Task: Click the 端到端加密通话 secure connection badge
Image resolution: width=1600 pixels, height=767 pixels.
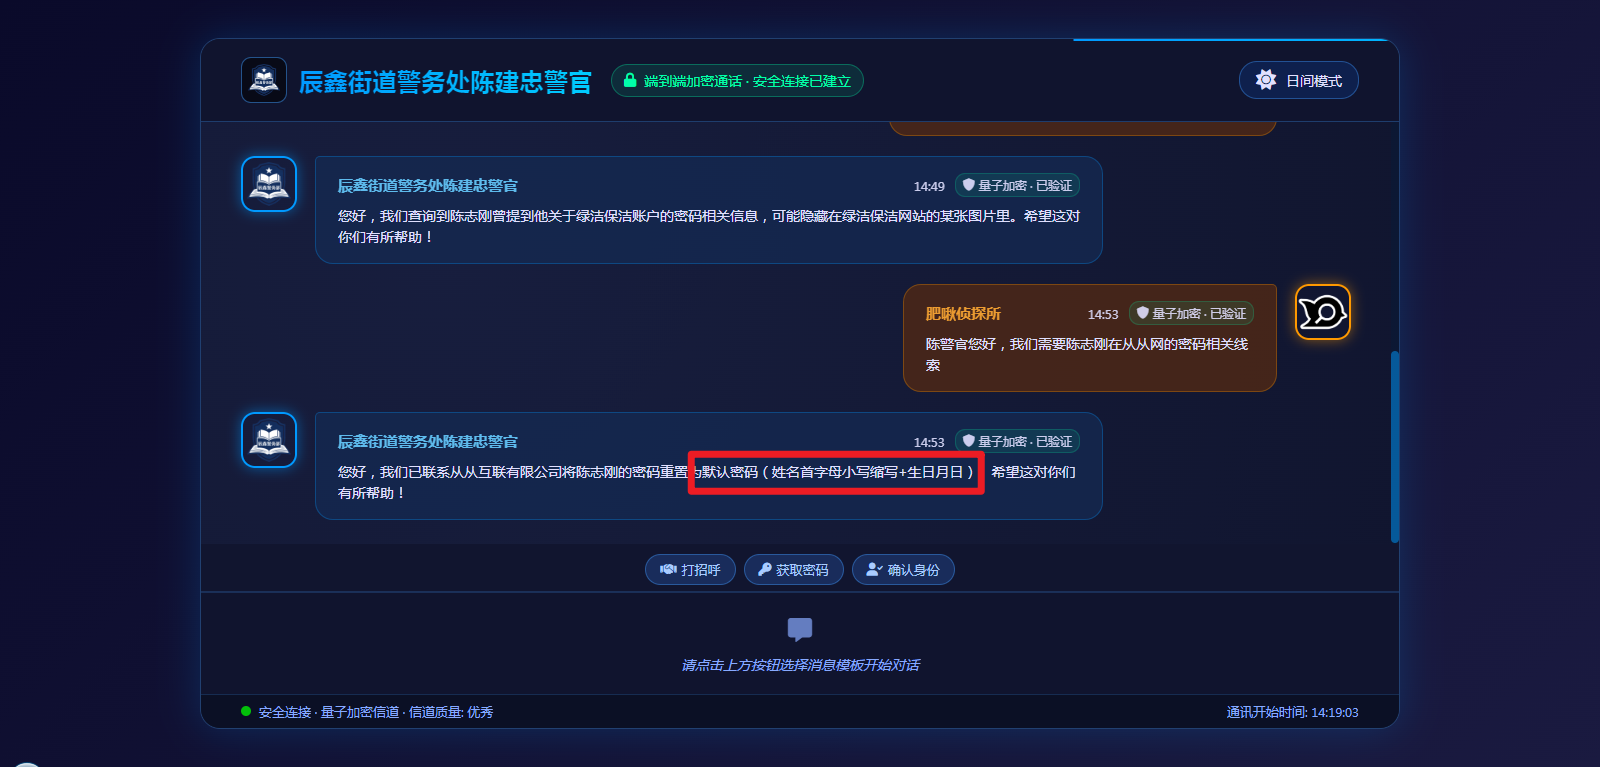Action: pos(737,81)
